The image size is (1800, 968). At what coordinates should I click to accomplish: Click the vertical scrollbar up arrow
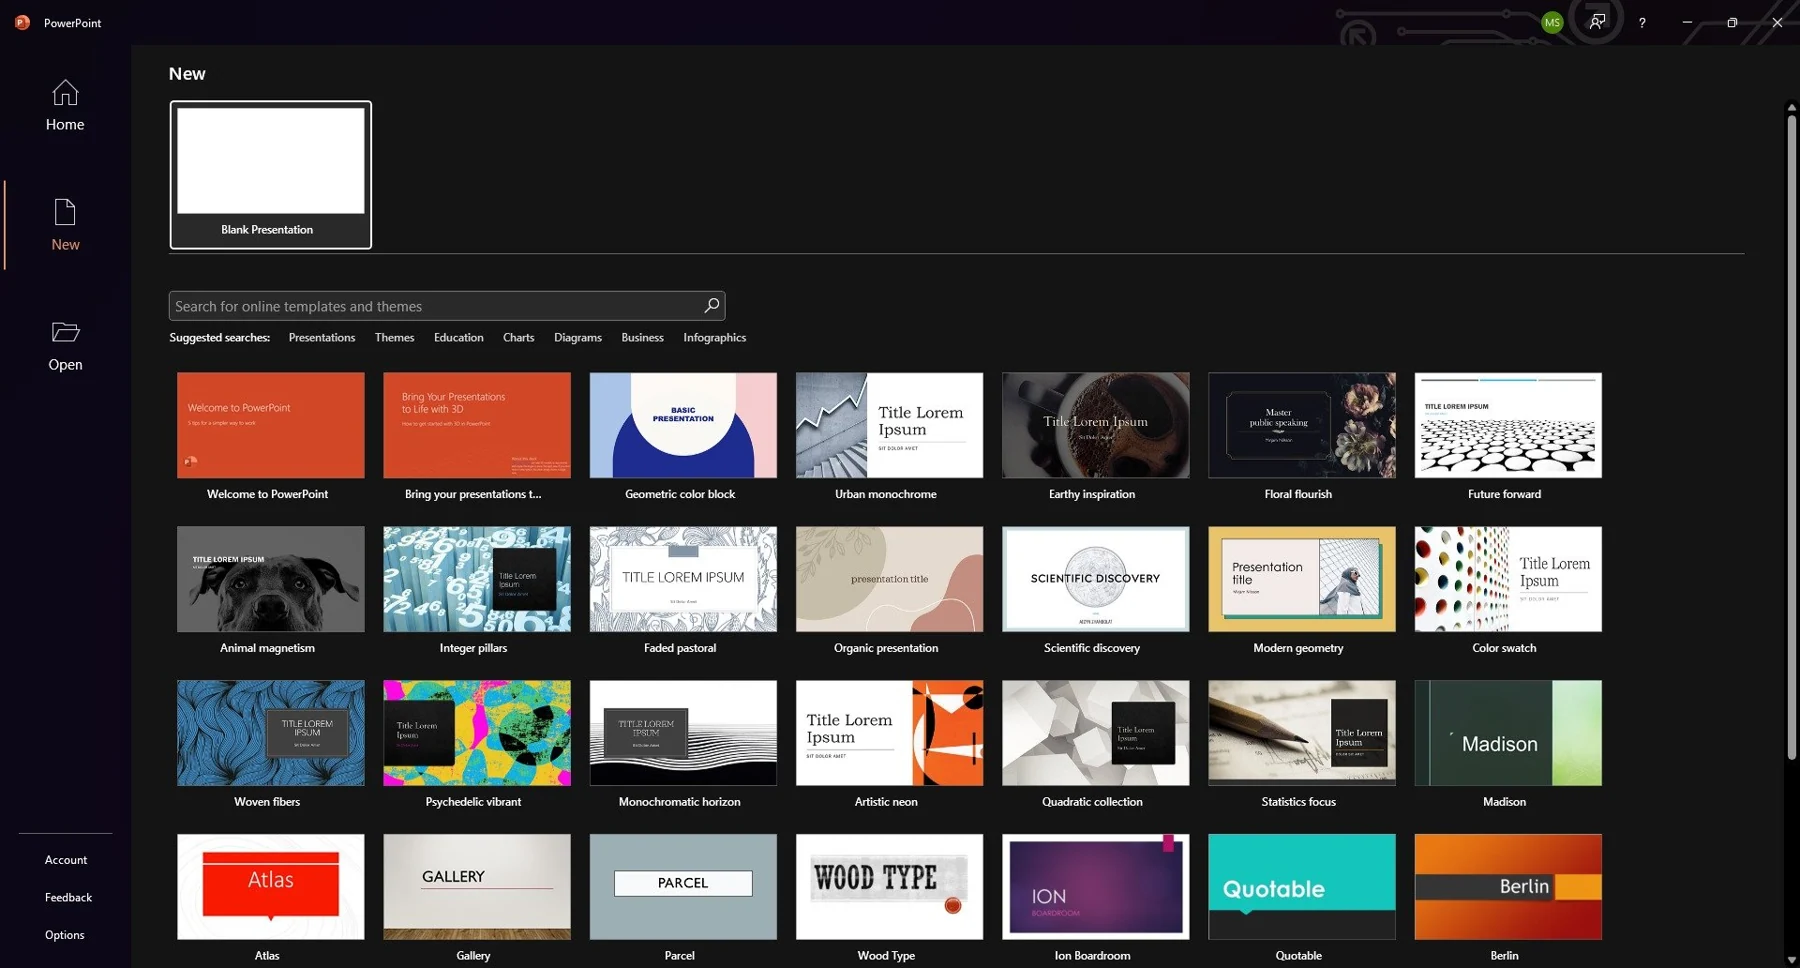[x=1791, y=107]
